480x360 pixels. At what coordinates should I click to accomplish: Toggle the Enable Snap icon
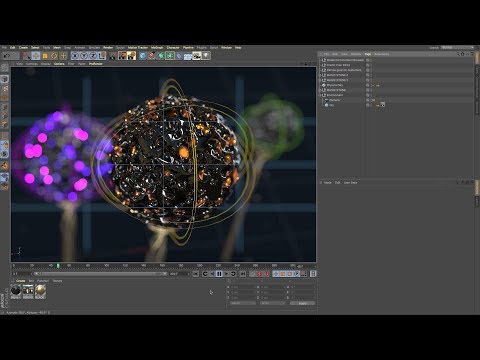pyautogui.click(x=5, y=166)
